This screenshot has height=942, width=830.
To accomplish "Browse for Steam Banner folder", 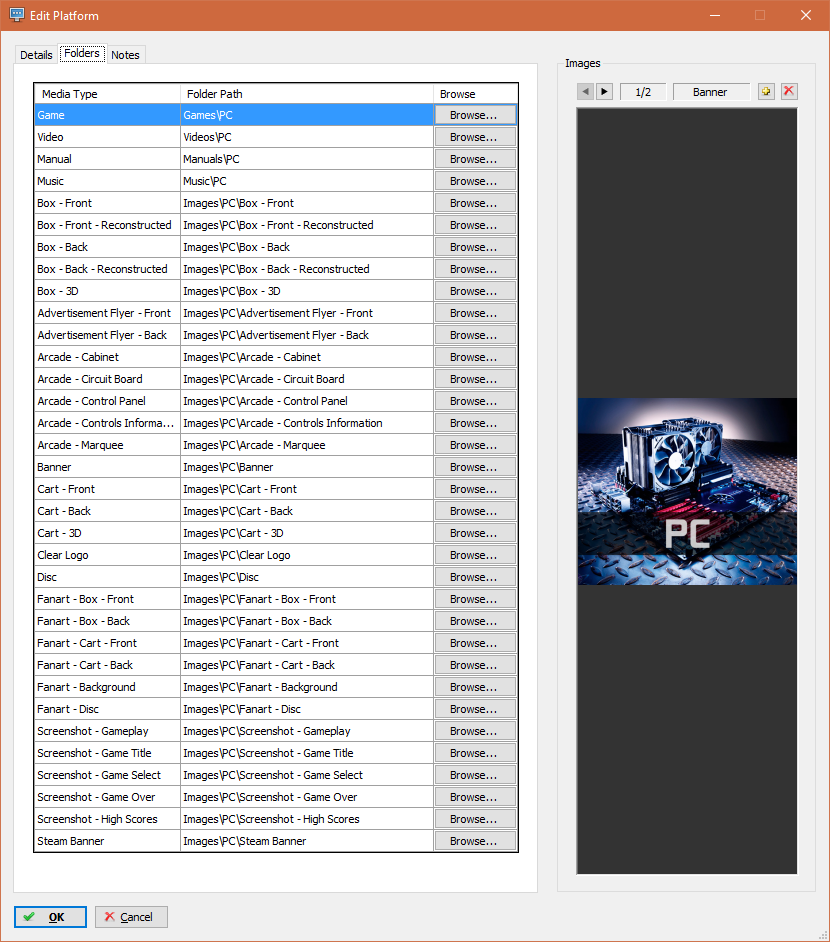I will pyautogui.click(x=474, y=841).
